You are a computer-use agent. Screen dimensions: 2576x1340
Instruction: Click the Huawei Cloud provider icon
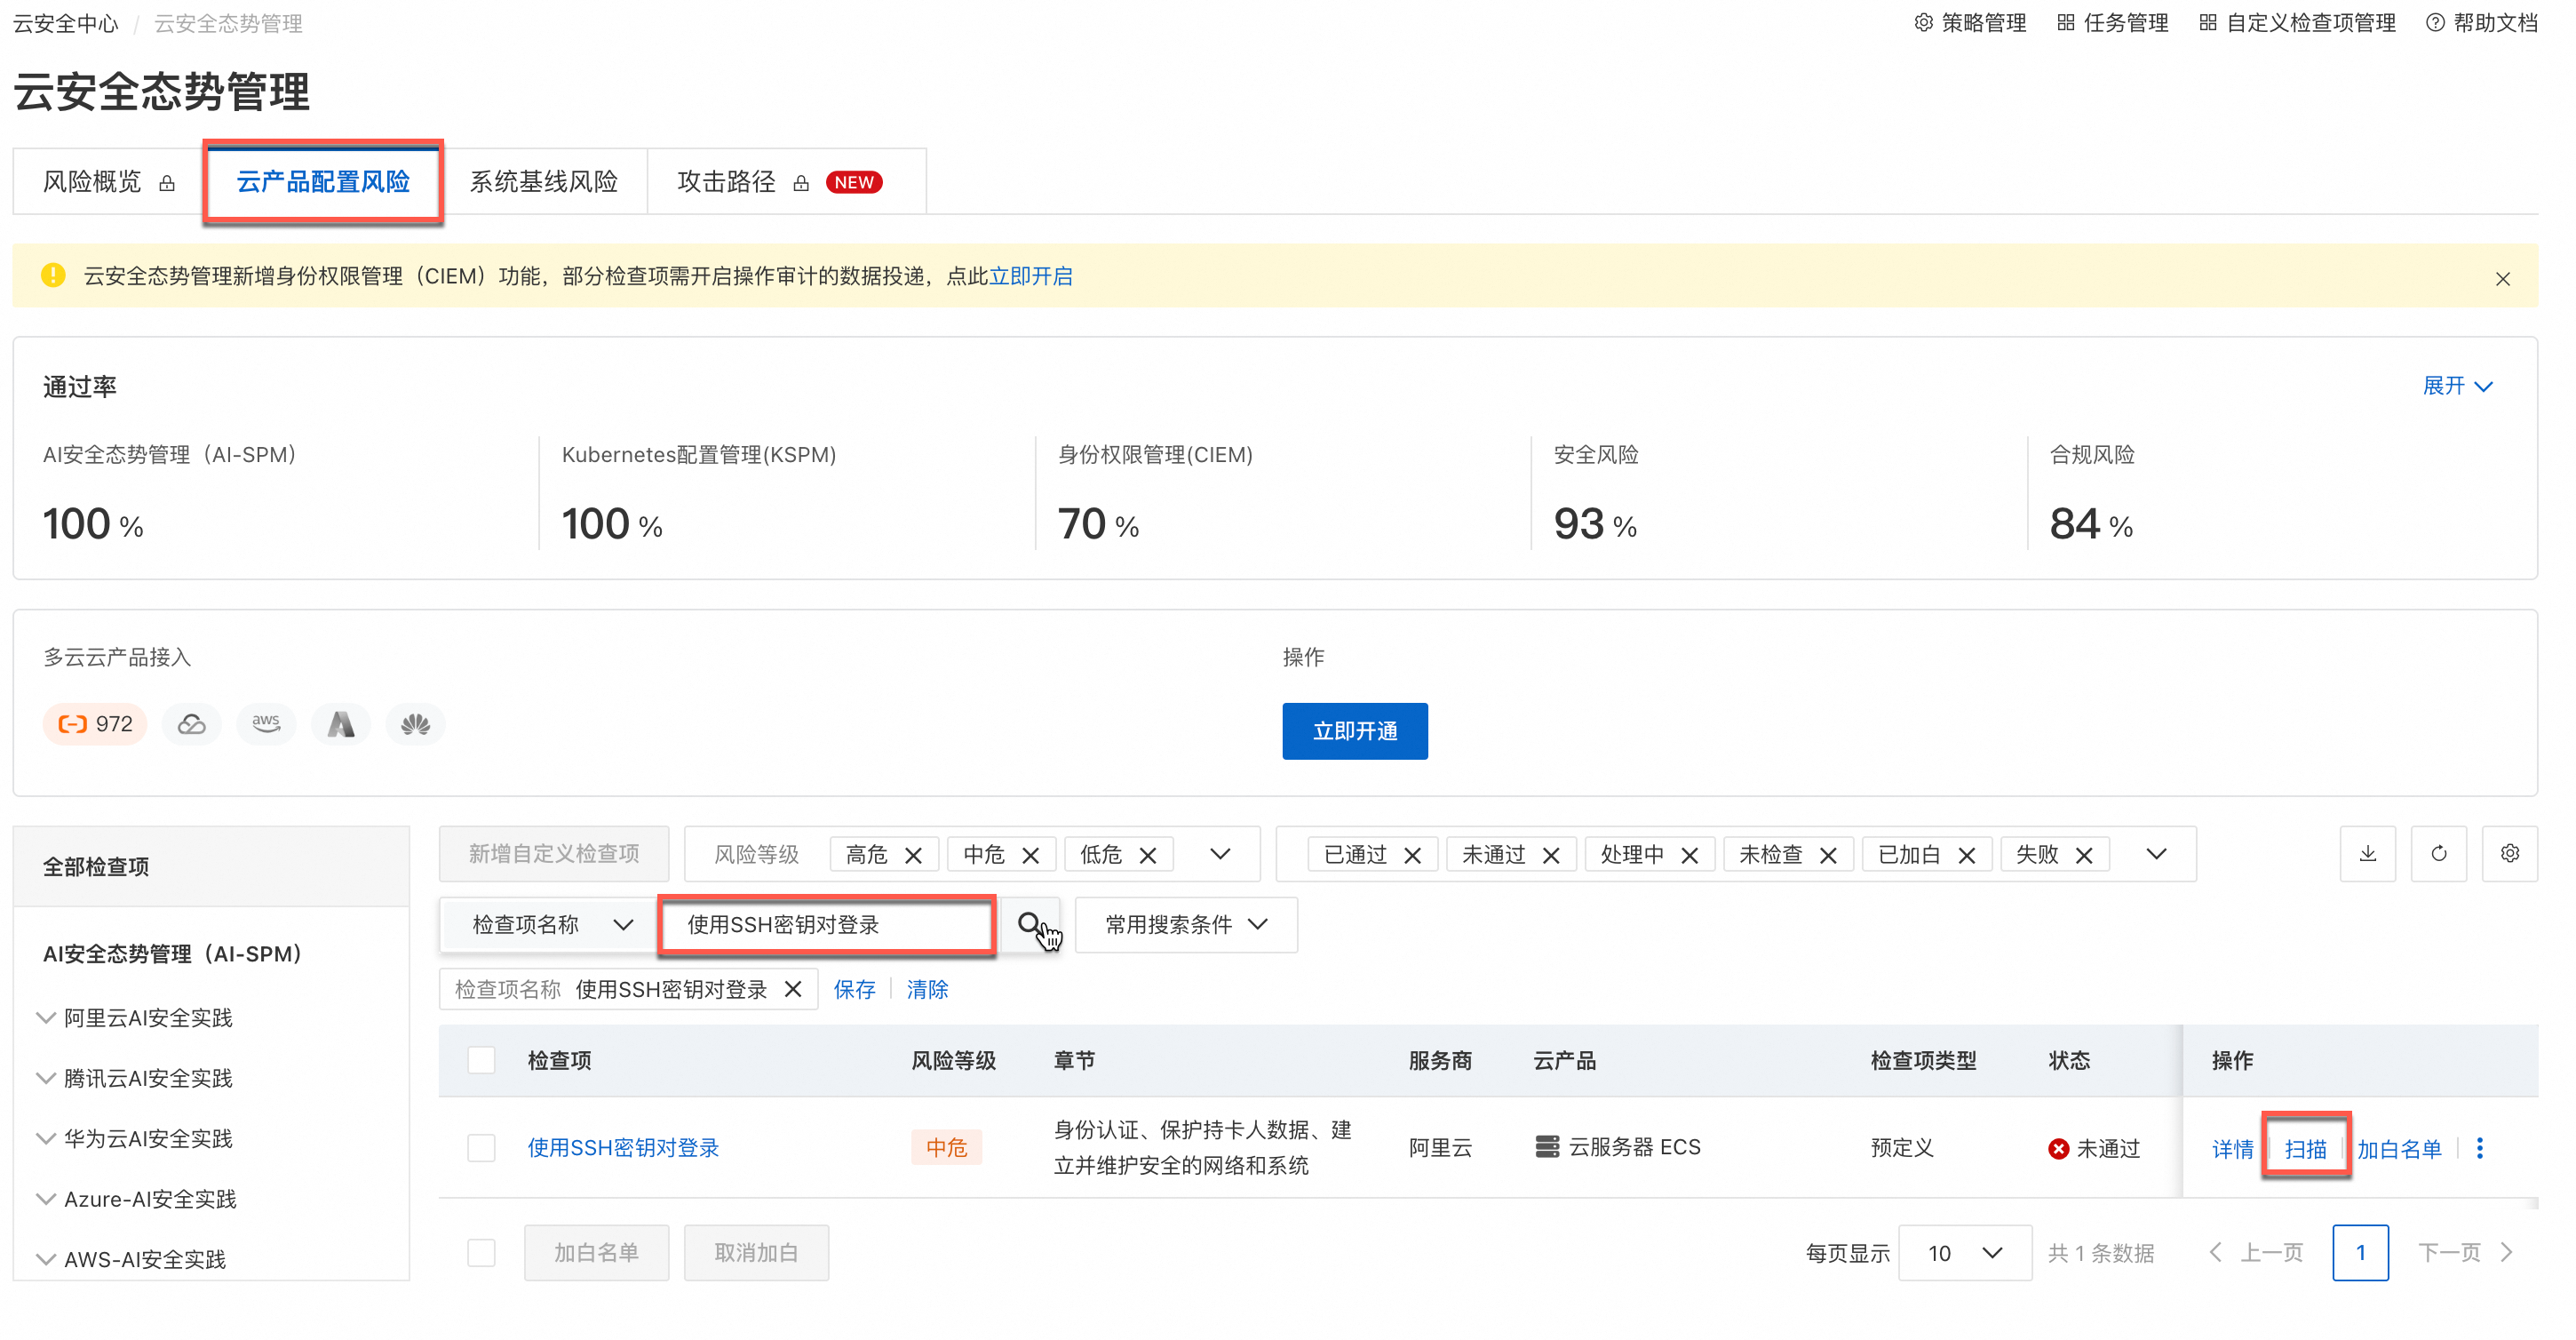click(415, 723)
